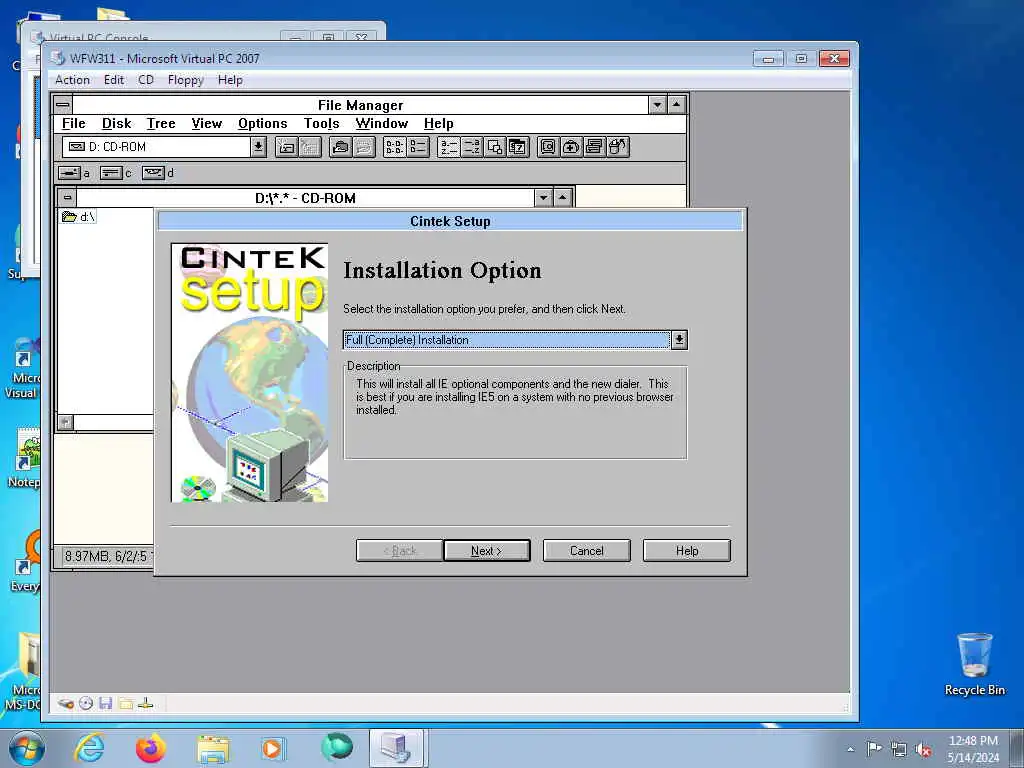The width and height of the screenshot is (1024, 768).
Task: Open Help menu in File Manager
Action: [x=438, y=123]
